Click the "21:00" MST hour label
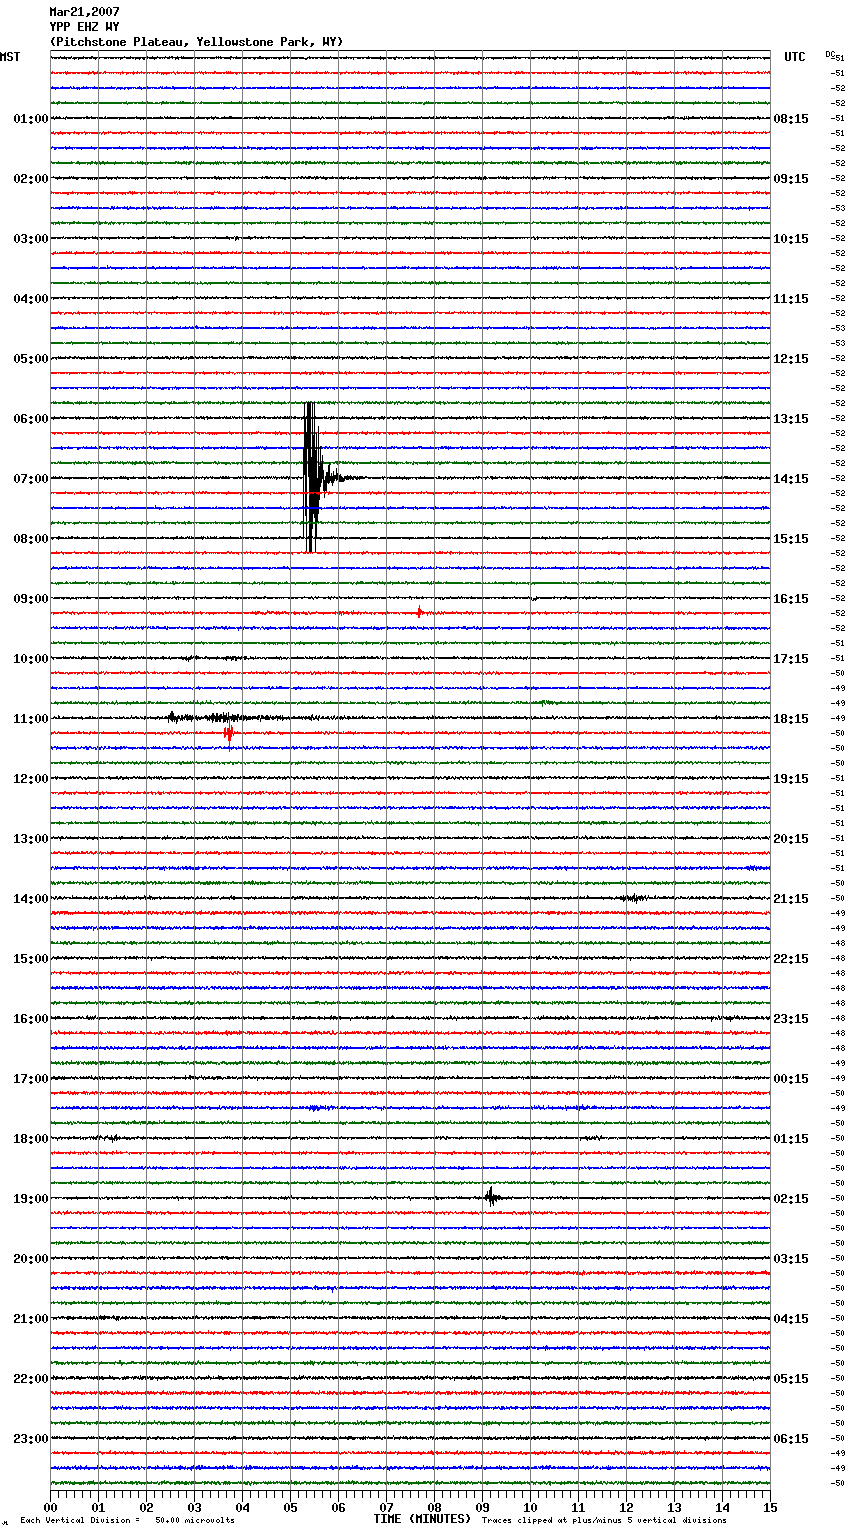Viewport: 850px width, 1534px height. click(31, 1319)
